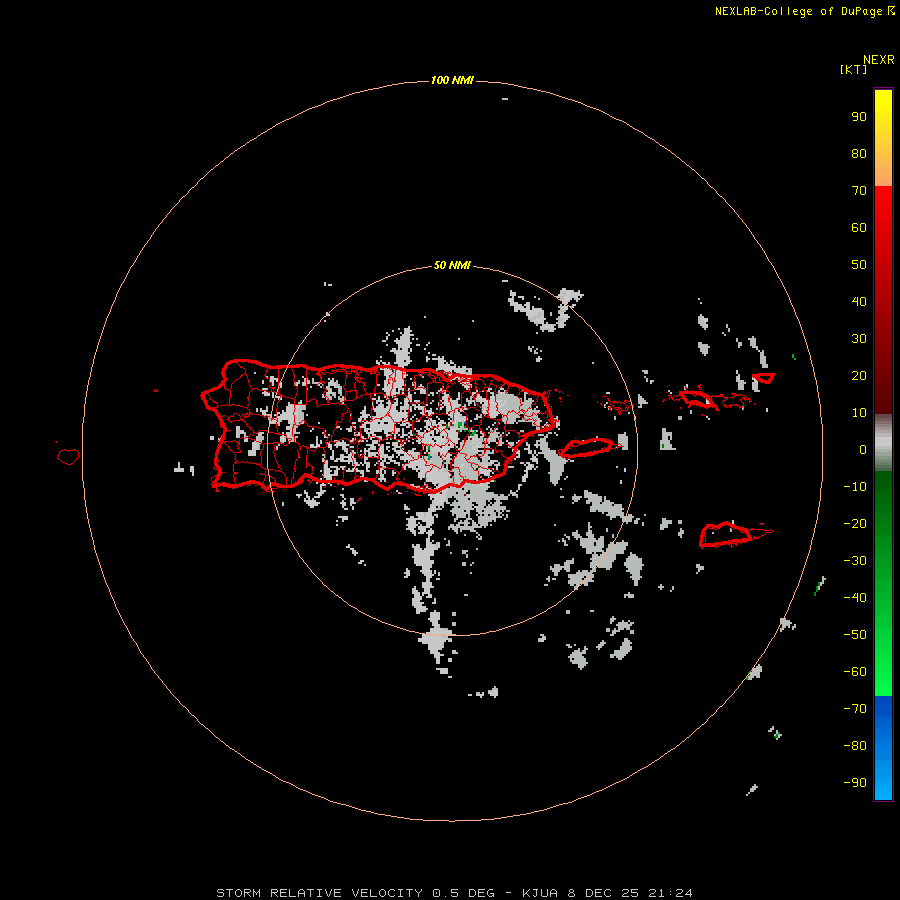This screenshot has width=900, height=900.
Task: Click the positive 60 scale value
Action: (x=859, y=227)
